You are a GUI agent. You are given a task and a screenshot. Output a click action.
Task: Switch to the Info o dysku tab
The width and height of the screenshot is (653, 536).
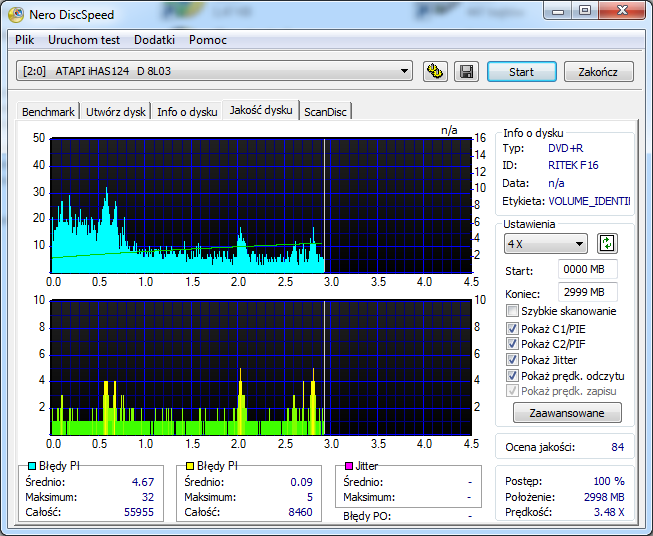pyautogui.click(x=187, y=112)
